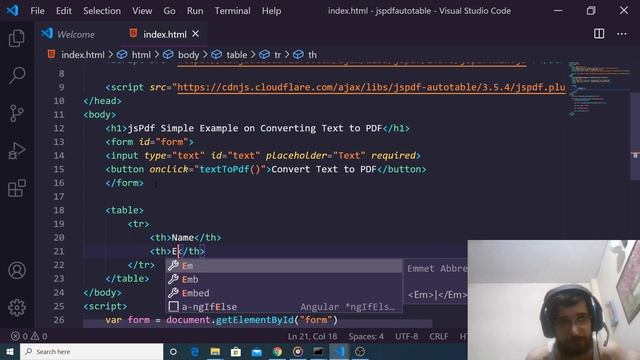This screenshot has height=360, width=640.
Task: Open the Windows Start button
Action: click(9, 351)
